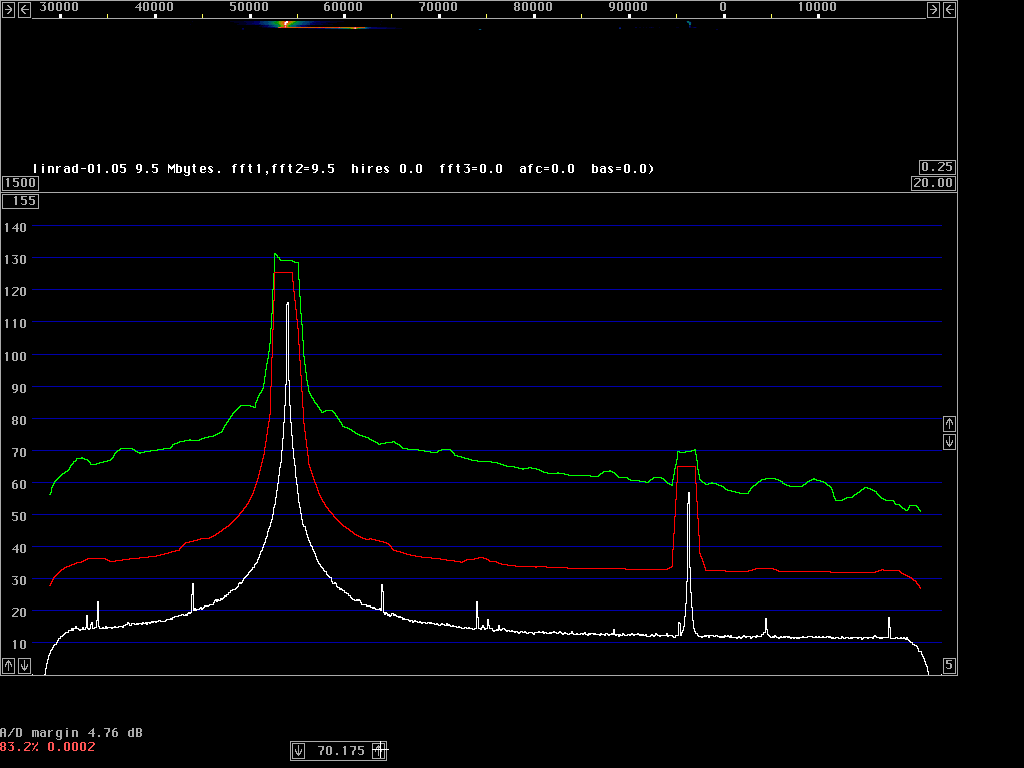Click the 80000 frequency scale label
This screenshot has height=768, width=1024.
(533, 7)
